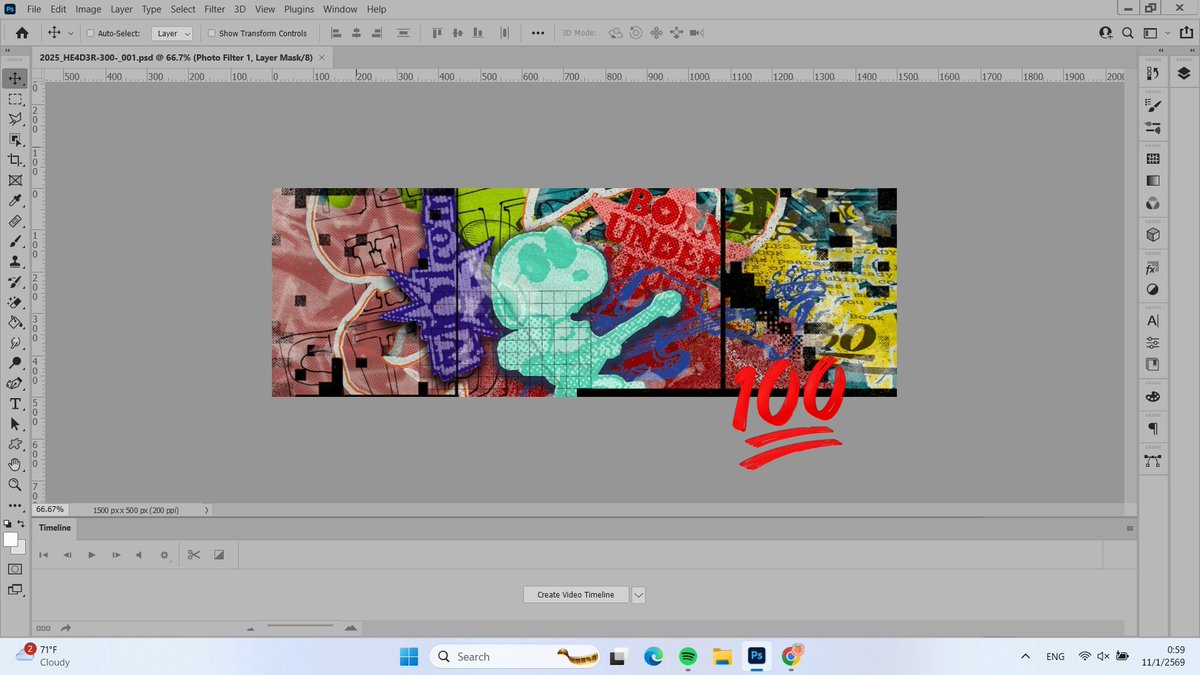The image size is (1200, 675).
Task: Select the Move tool
Action: pos(15,78)
